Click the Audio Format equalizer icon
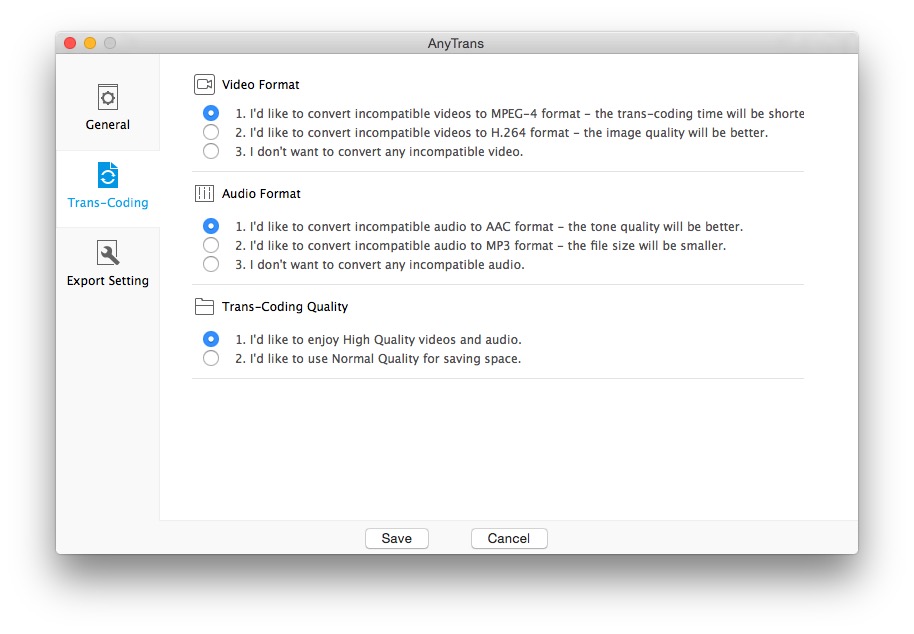The height and width of the screenshot is (634, 914). [x=205, y=194]
